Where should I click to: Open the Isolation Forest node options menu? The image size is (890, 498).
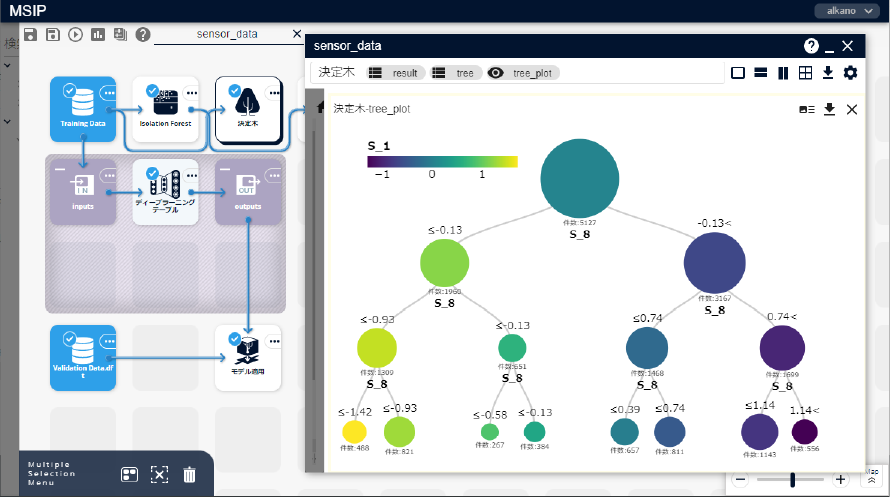[191, 92]
